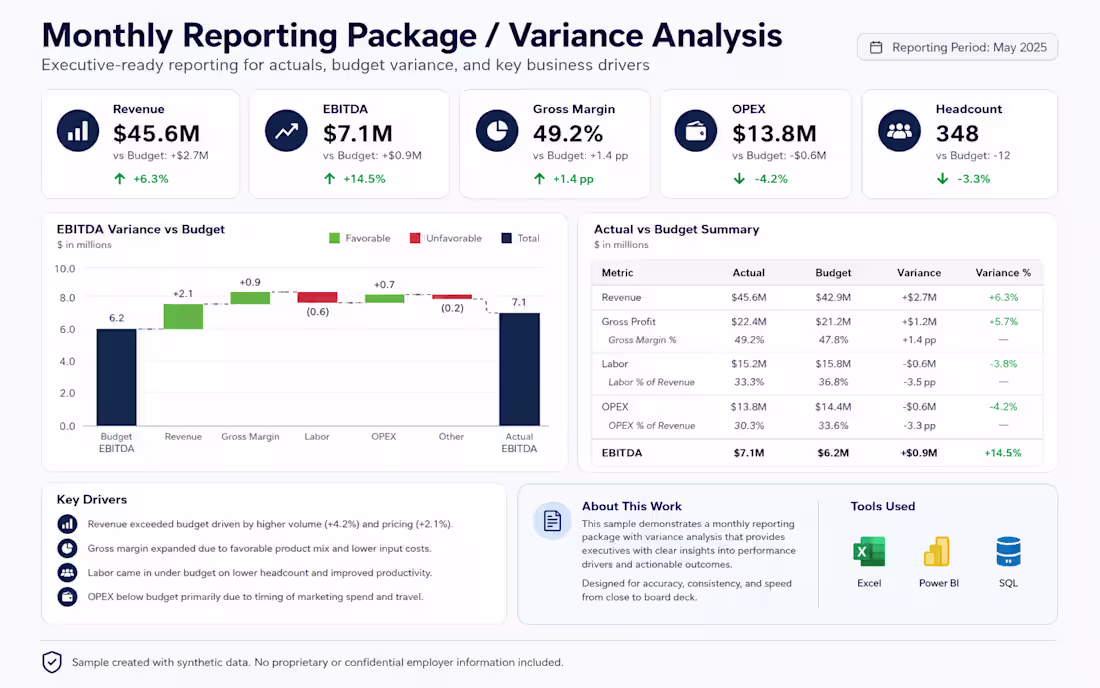Click the 348 Headcount value
This screenshot has width=1100, height=688.
957,133
